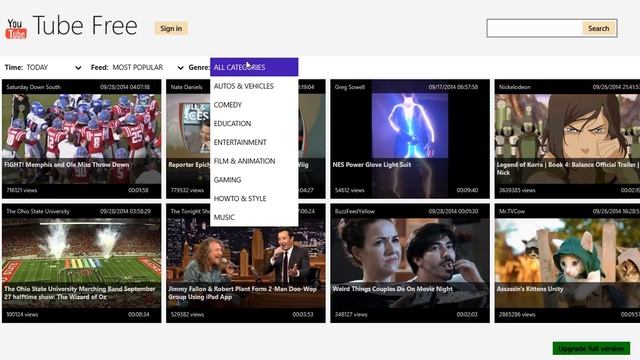This screenshot has width=640, height=360.
Task: Click 348127 views count text
Action: [x=351, y=315]
